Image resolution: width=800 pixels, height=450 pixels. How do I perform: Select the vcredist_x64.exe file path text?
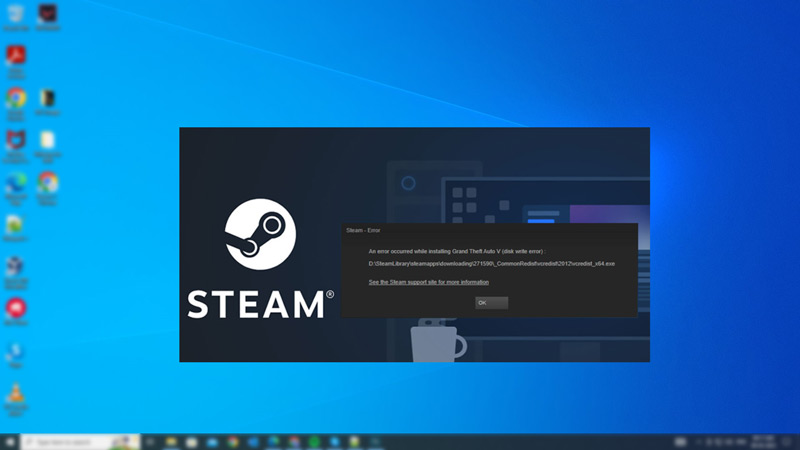(491, 264)
